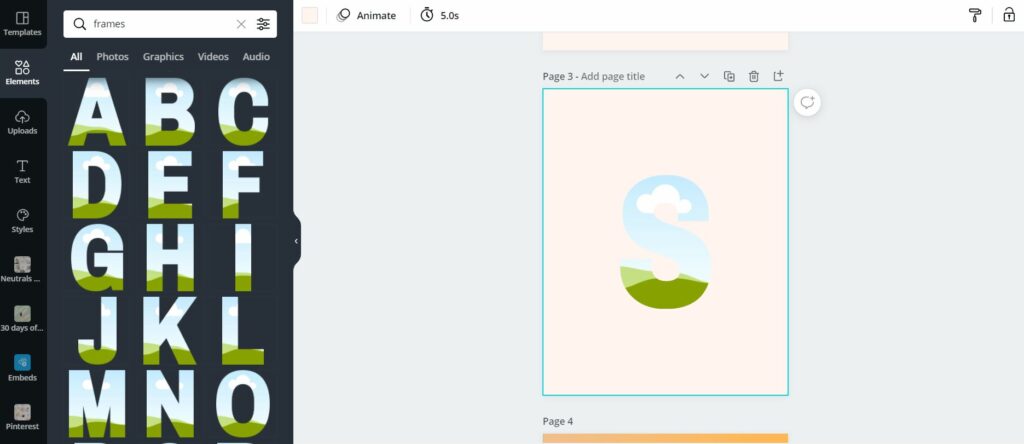1024x444 pixels.
Task: Toggle the lock icon in toolbar
Action: click(x=1009, y=15)
